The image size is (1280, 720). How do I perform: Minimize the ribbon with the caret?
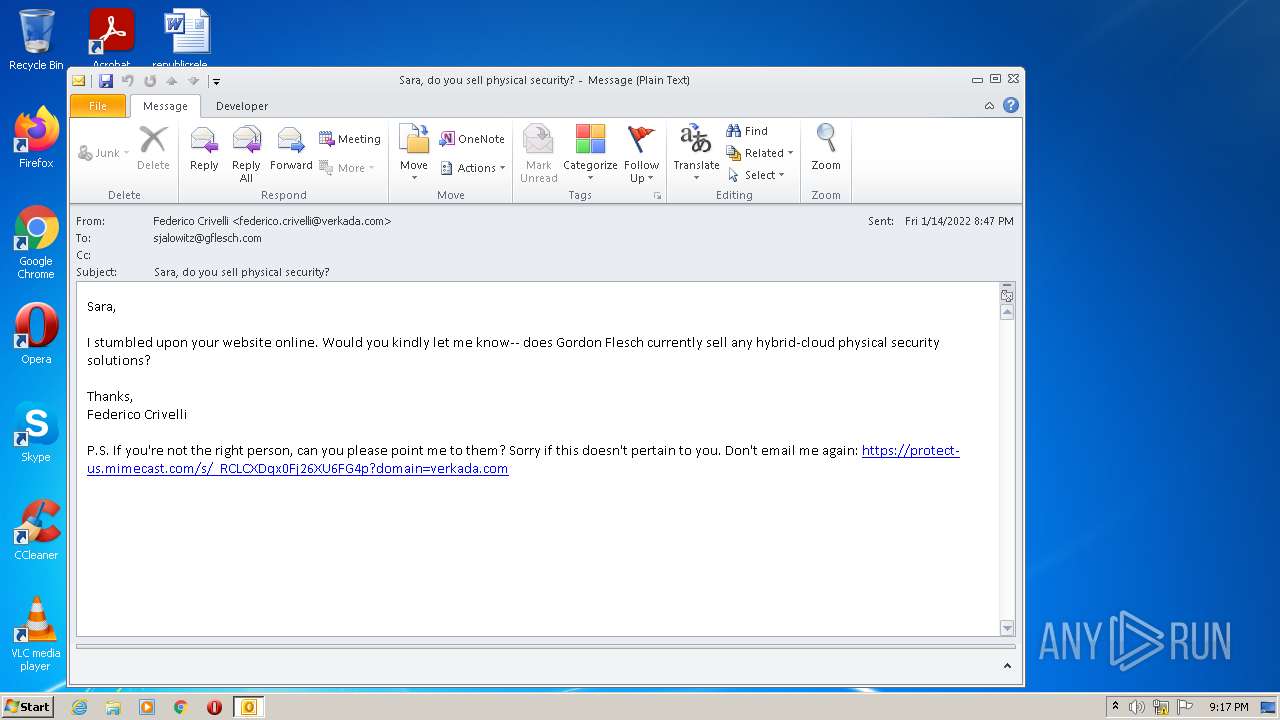(989, 106)
